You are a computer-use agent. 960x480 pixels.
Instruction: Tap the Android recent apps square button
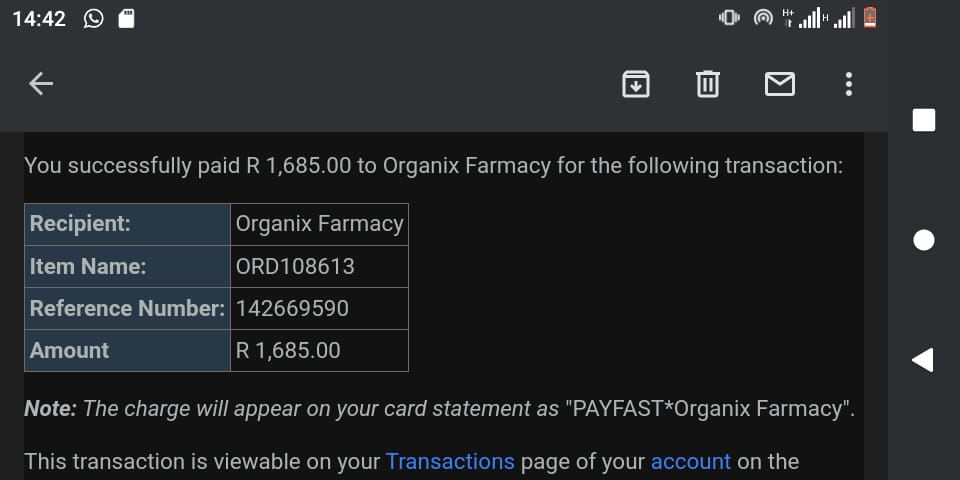(x=924, y=120)
